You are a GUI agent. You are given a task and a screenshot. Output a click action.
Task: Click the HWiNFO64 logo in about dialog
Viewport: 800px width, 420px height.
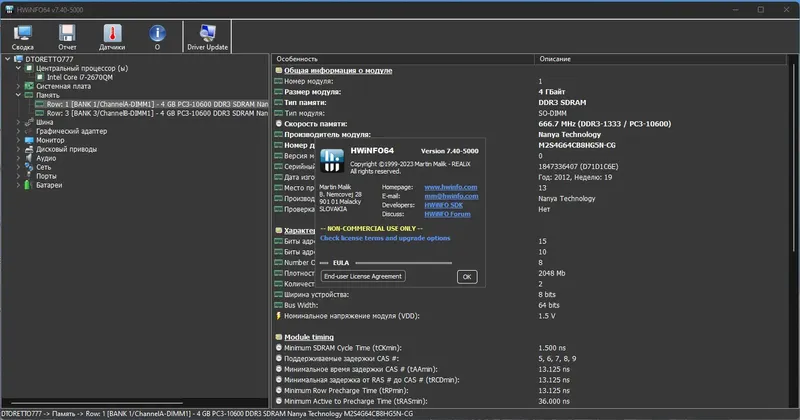coord(332,160)
